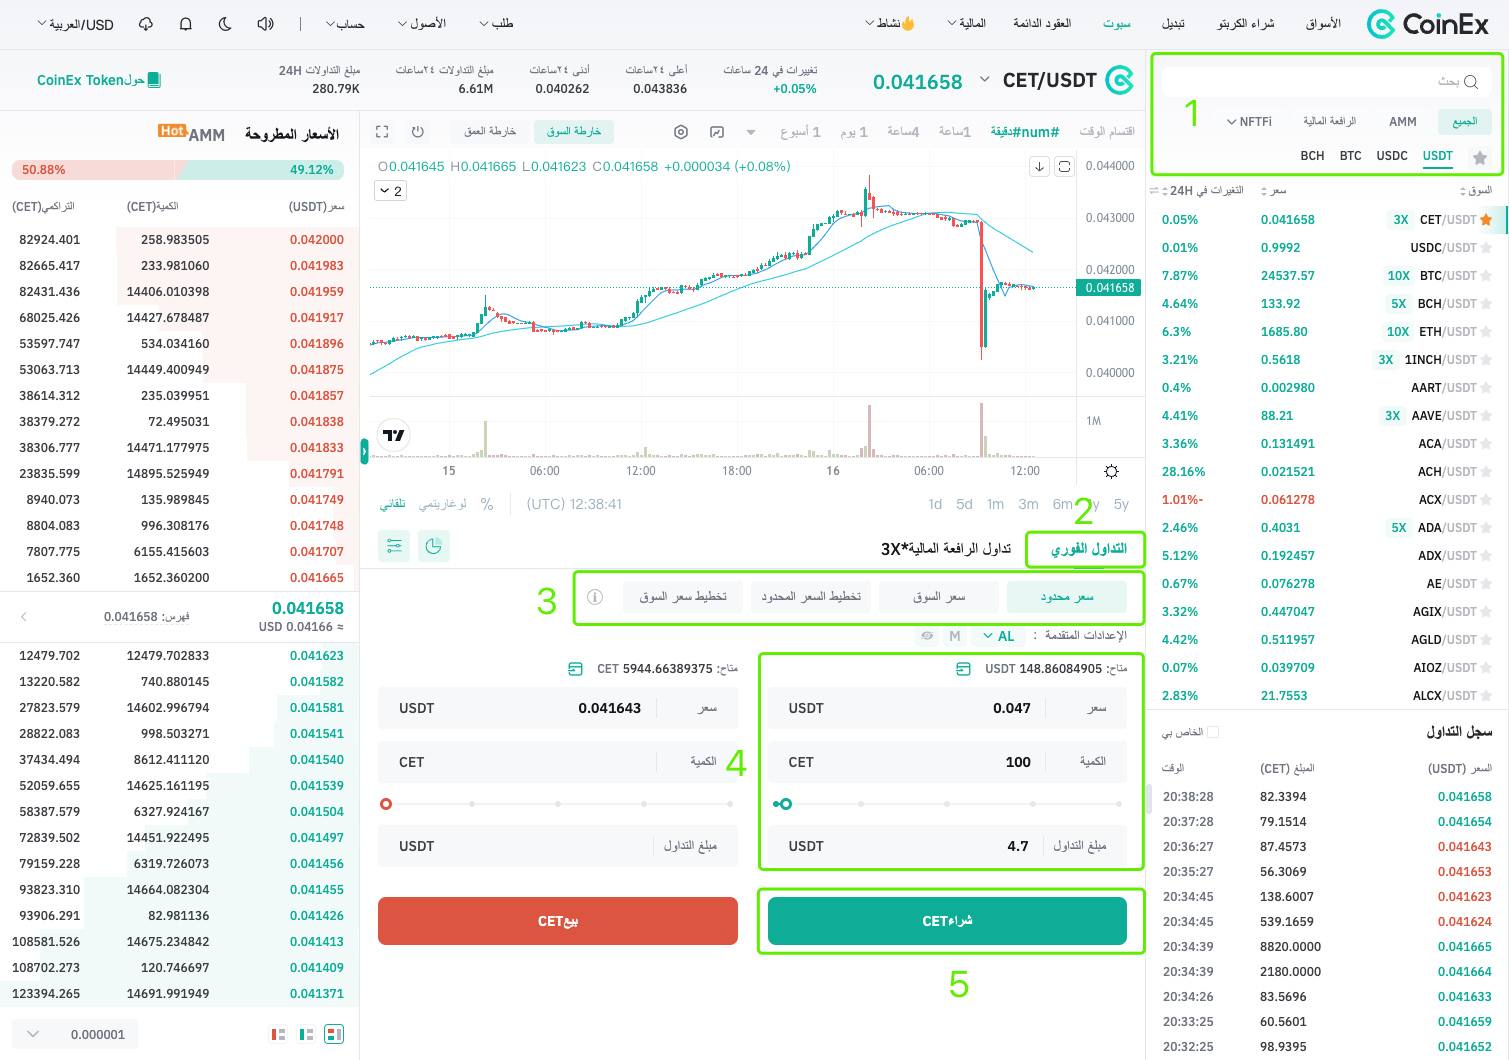Open trade settings sliders icon
This screenshot has height=1060, width=1509.
coord(394,546)
